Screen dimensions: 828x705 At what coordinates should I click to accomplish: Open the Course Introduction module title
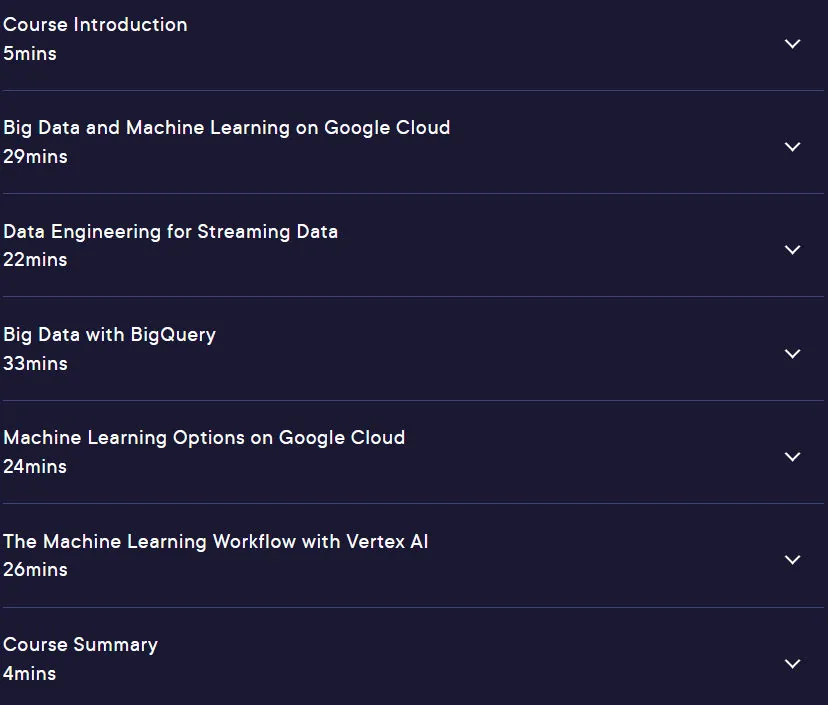pos(95,25)
